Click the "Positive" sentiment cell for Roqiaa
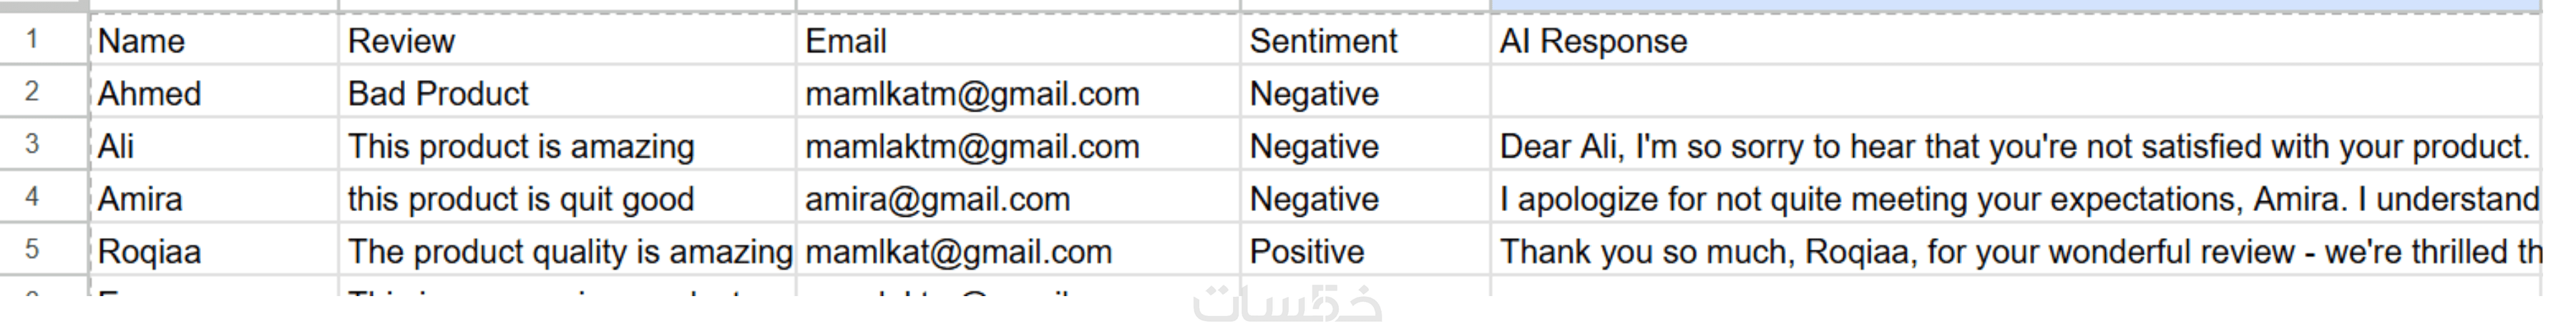The width and height of the screenshot is (2576, 329). [x=1364, y=252]
